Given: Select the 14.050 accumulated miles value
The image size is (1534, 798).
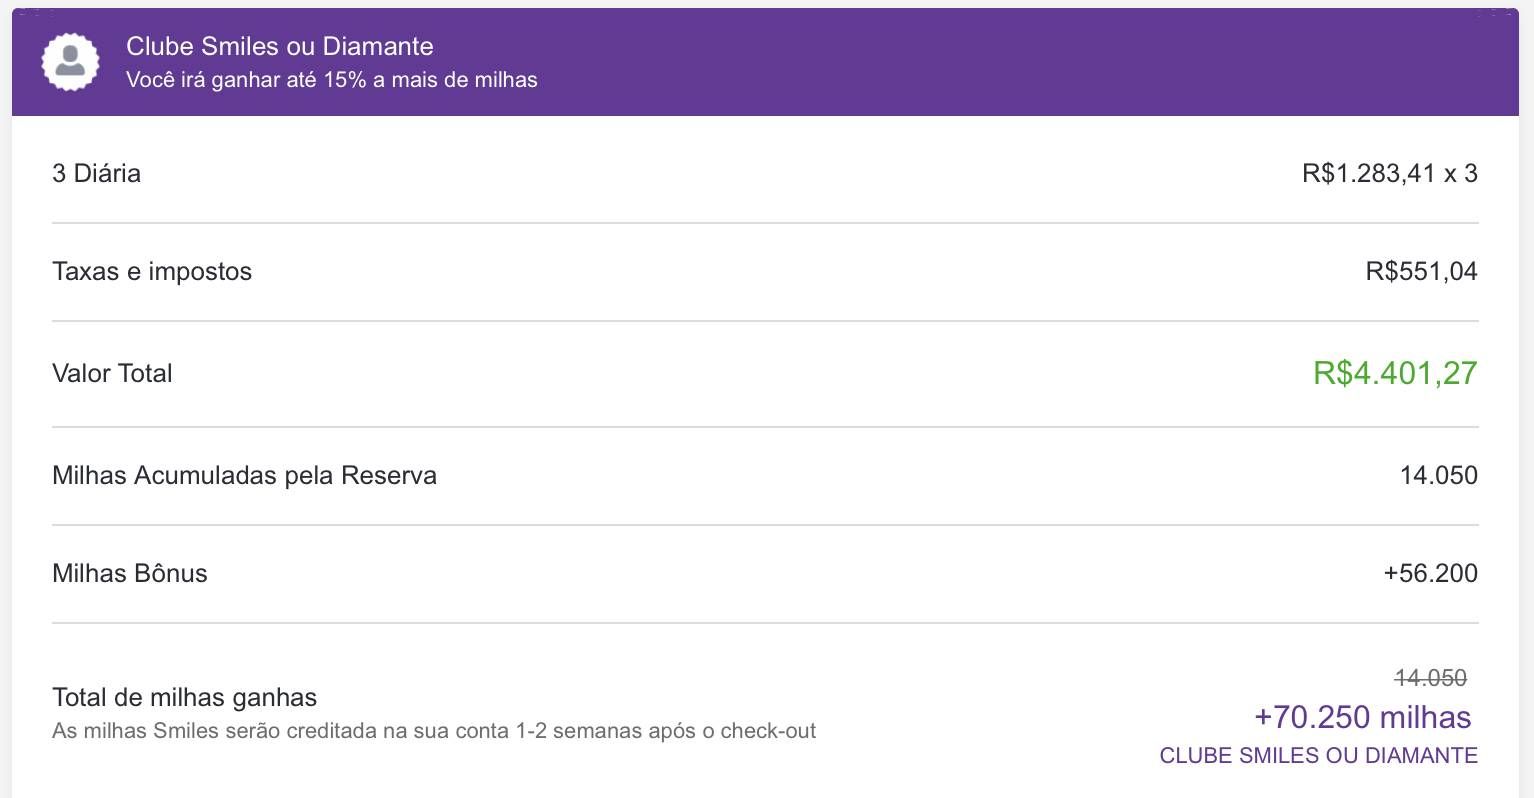Looking at the screenshot, I should click(x=1438, y=475).
